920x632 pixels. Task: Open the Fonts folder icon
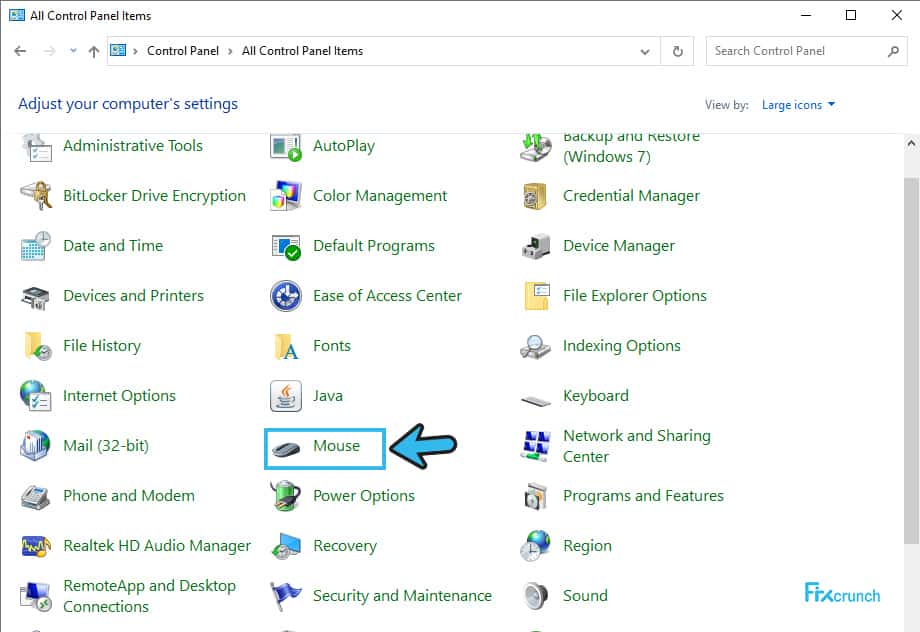click(x=286, y=346)
